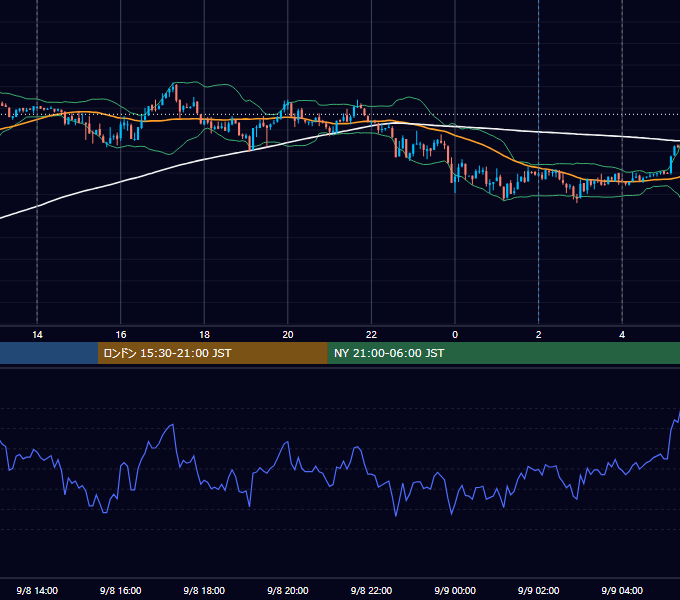Click the '9/8 14:00' date label
Image resolution: width=680 pixels, height=600 pixels.
[37, 590]
